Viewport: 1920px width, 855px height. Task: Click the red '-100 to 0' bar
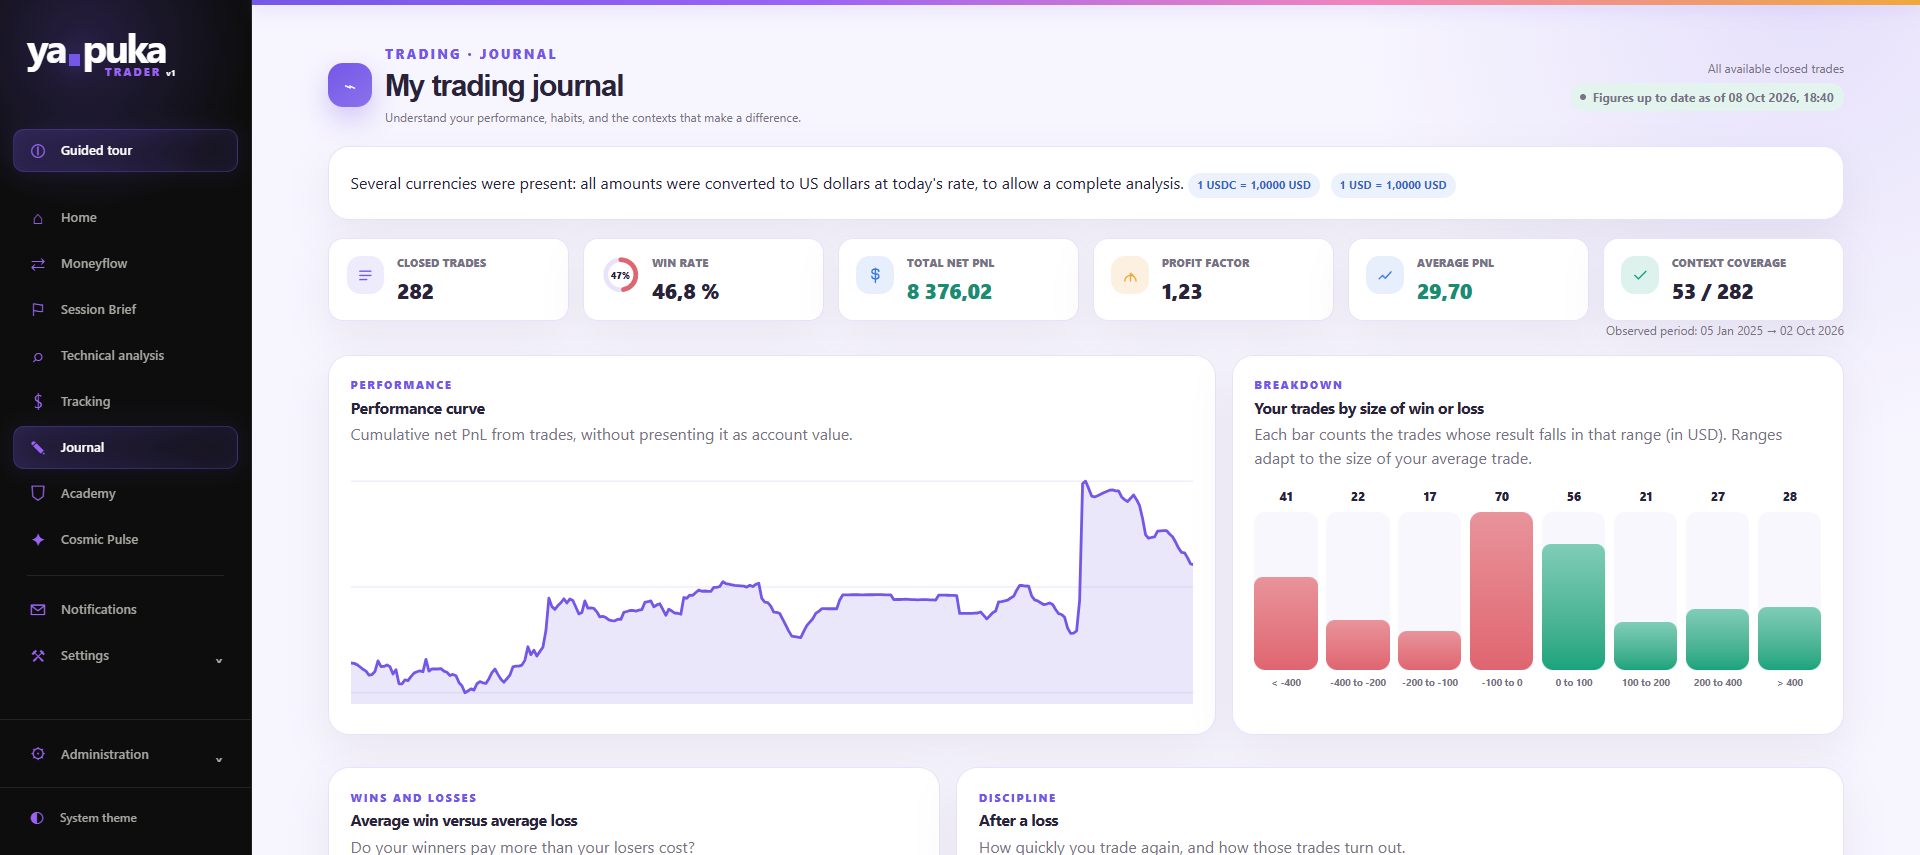point(1501,591)
